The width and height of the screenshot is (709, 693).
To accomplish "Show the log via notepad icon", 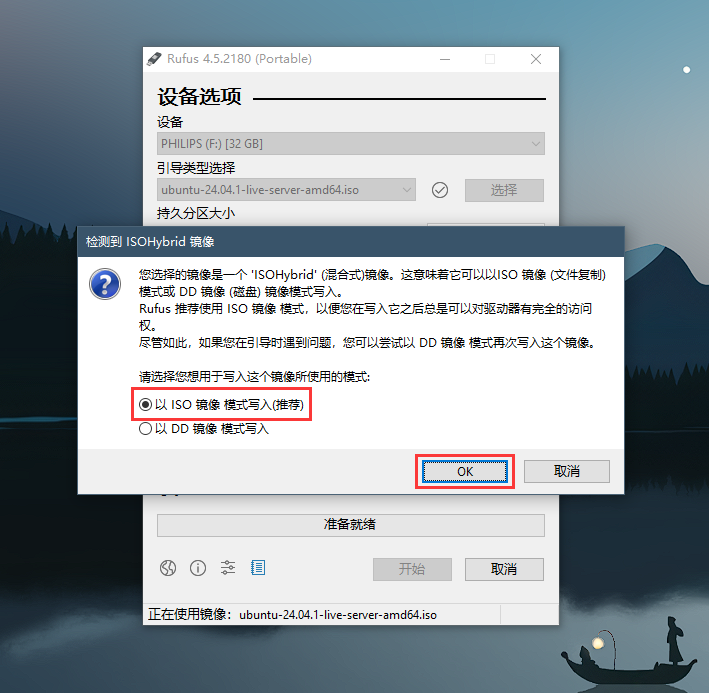I will tap(258, 567).
